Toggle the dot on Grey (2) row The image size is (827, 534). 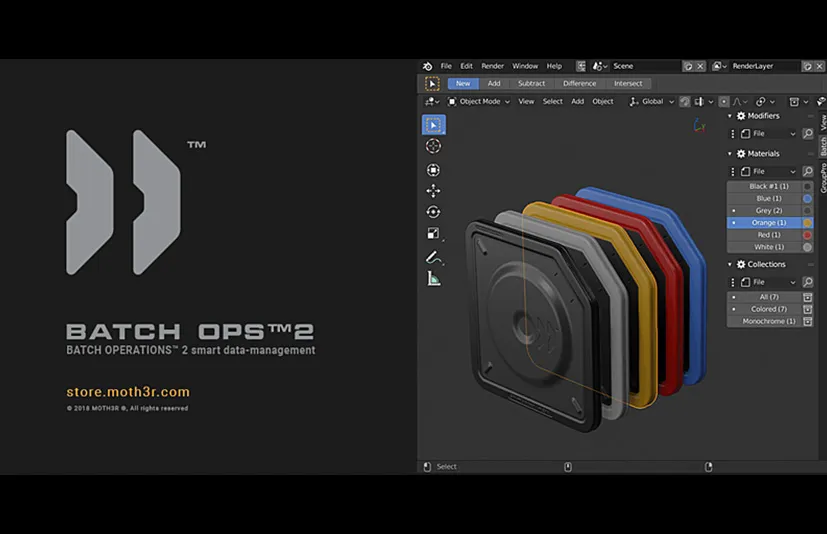click(734, 211)
